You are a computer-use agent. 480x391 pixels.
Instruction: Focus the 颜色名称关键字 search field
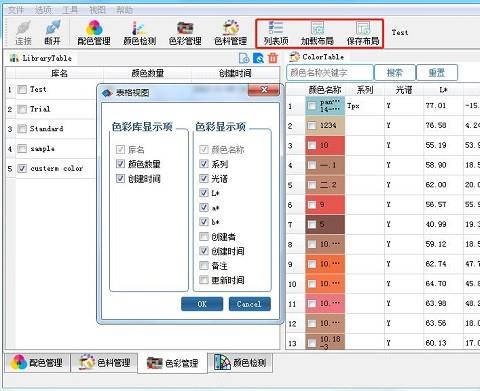click(x=330, y=73)
